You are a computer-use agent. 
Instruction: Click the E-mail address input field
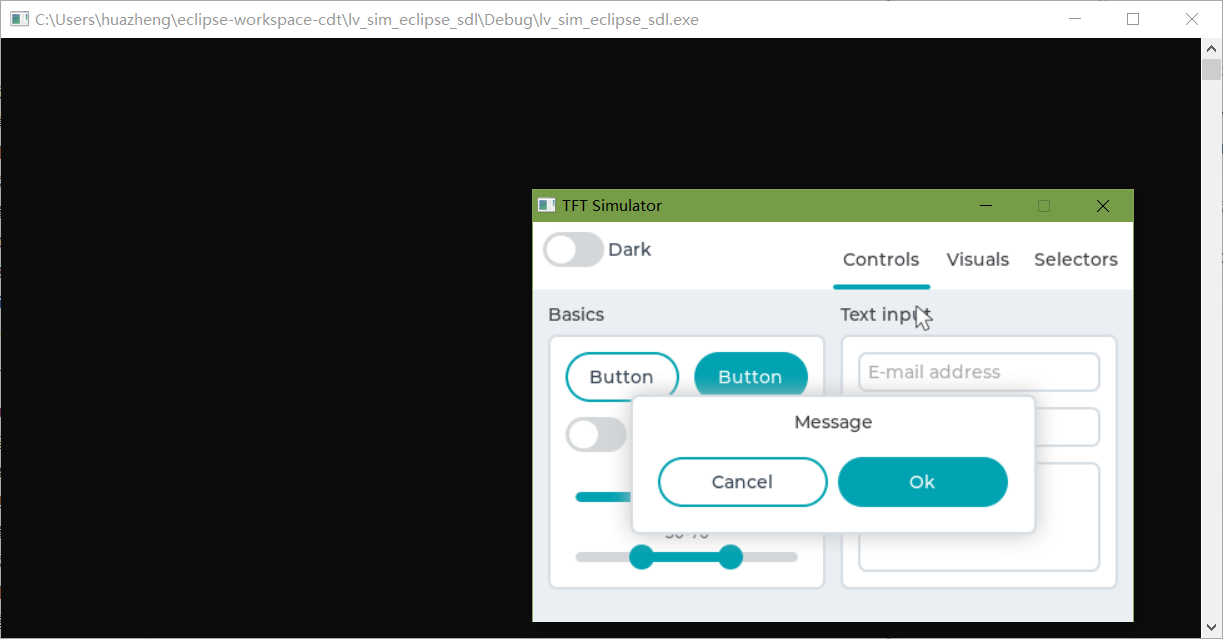click(978, 371)
